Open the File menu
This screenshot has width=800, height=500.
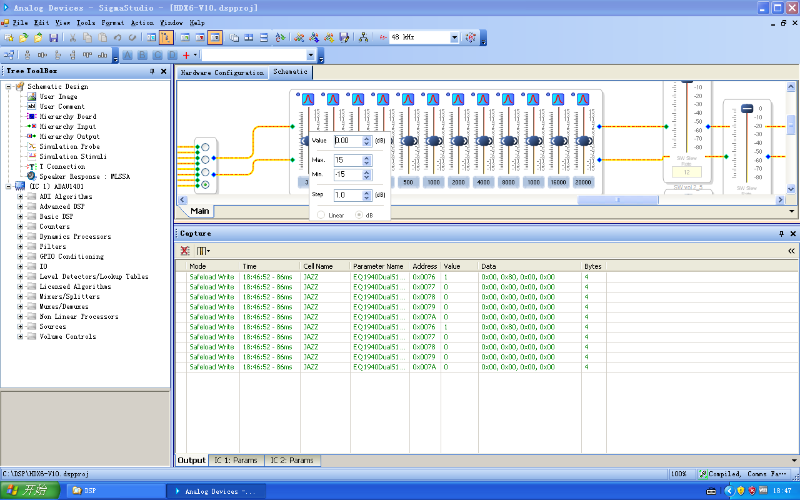tap(20, 22)
